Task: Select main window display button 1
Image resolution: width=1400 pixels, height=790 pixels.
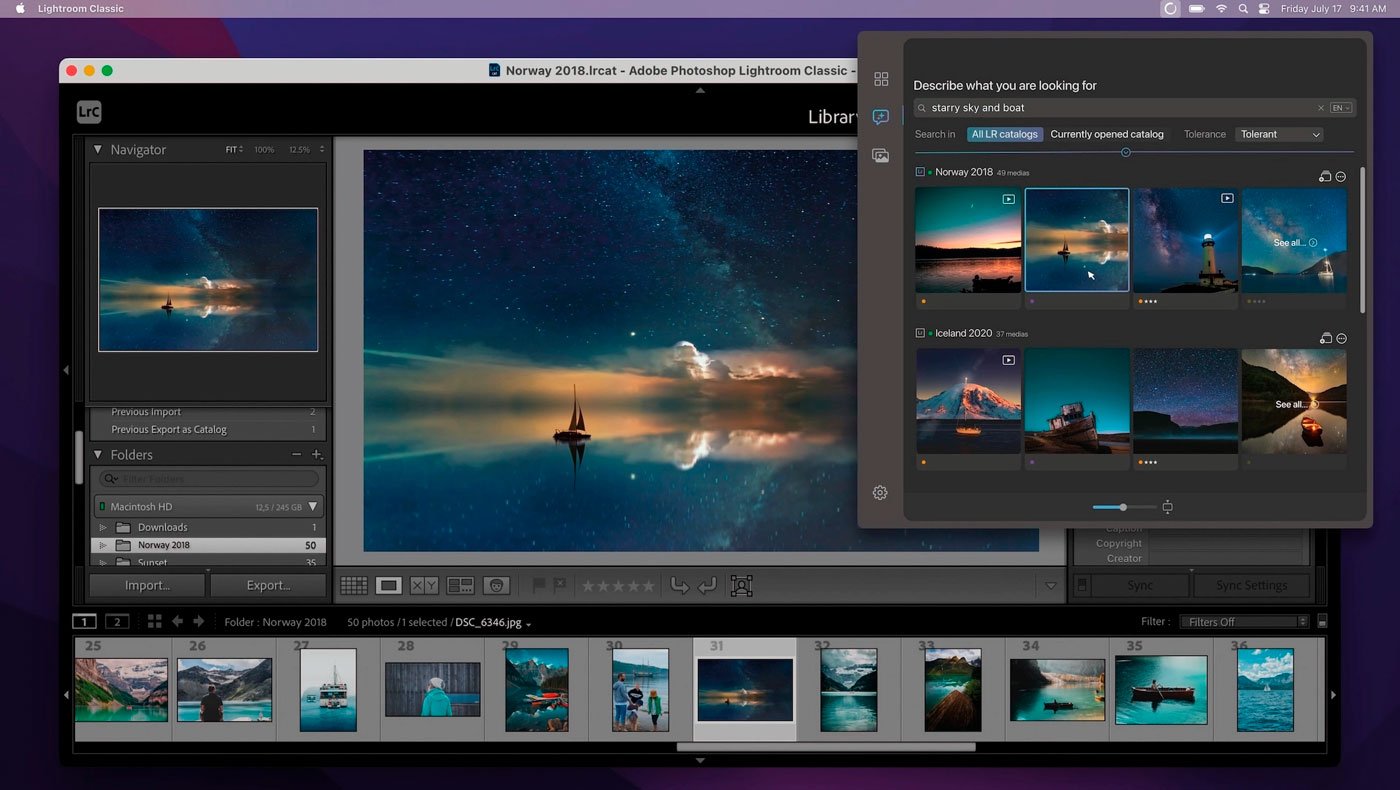Action: [85, 621]
